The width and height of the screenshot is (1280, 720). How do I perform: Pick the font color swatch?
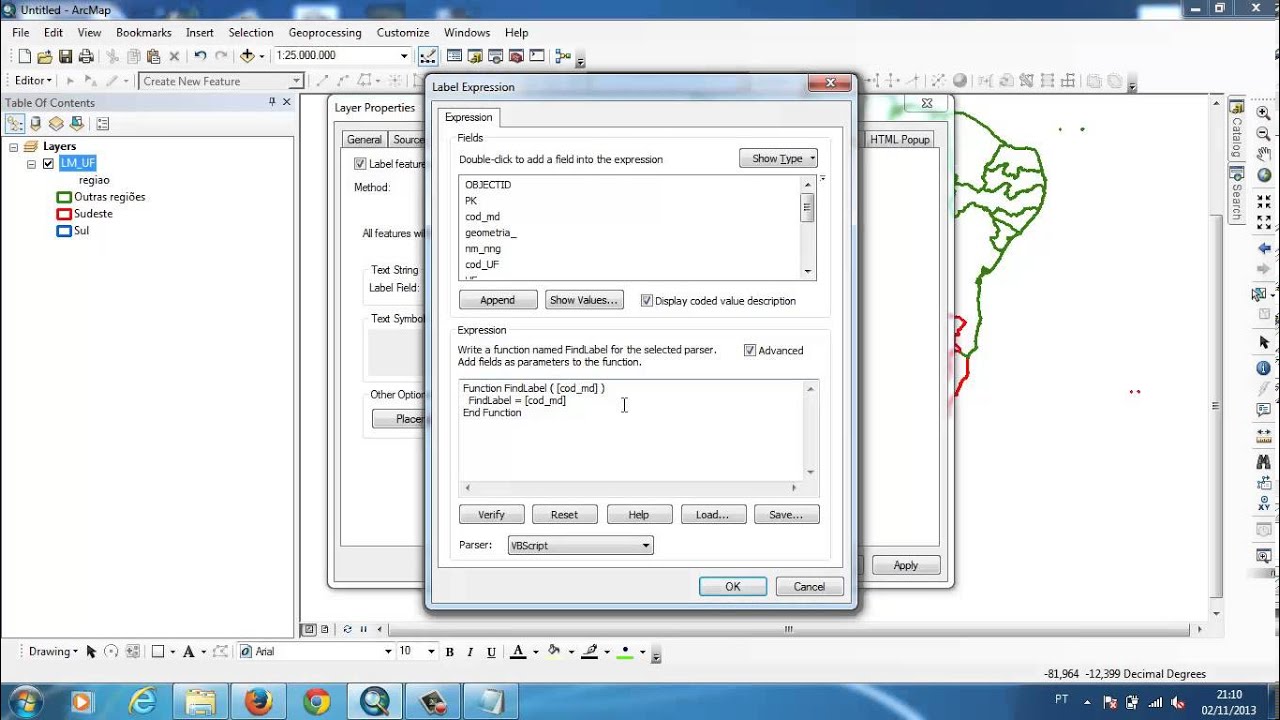click(x=518, y=652)
